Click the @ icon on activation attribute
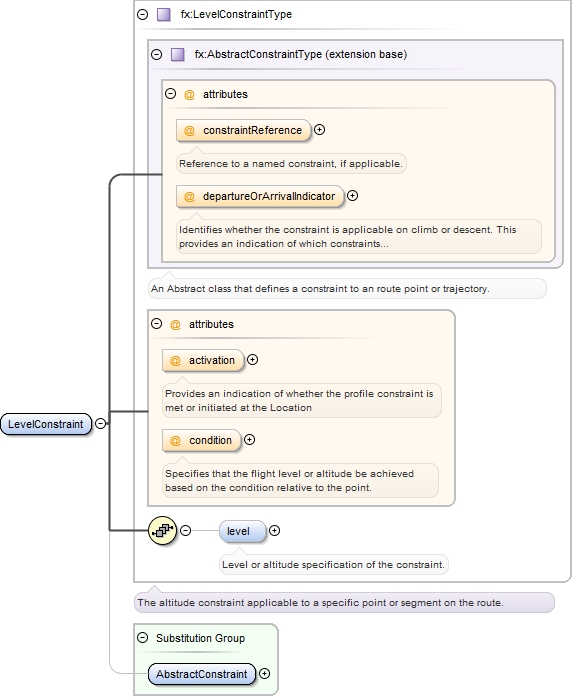Image resolution: width=573 pixels, height=697 pixels. pos(175,361)
